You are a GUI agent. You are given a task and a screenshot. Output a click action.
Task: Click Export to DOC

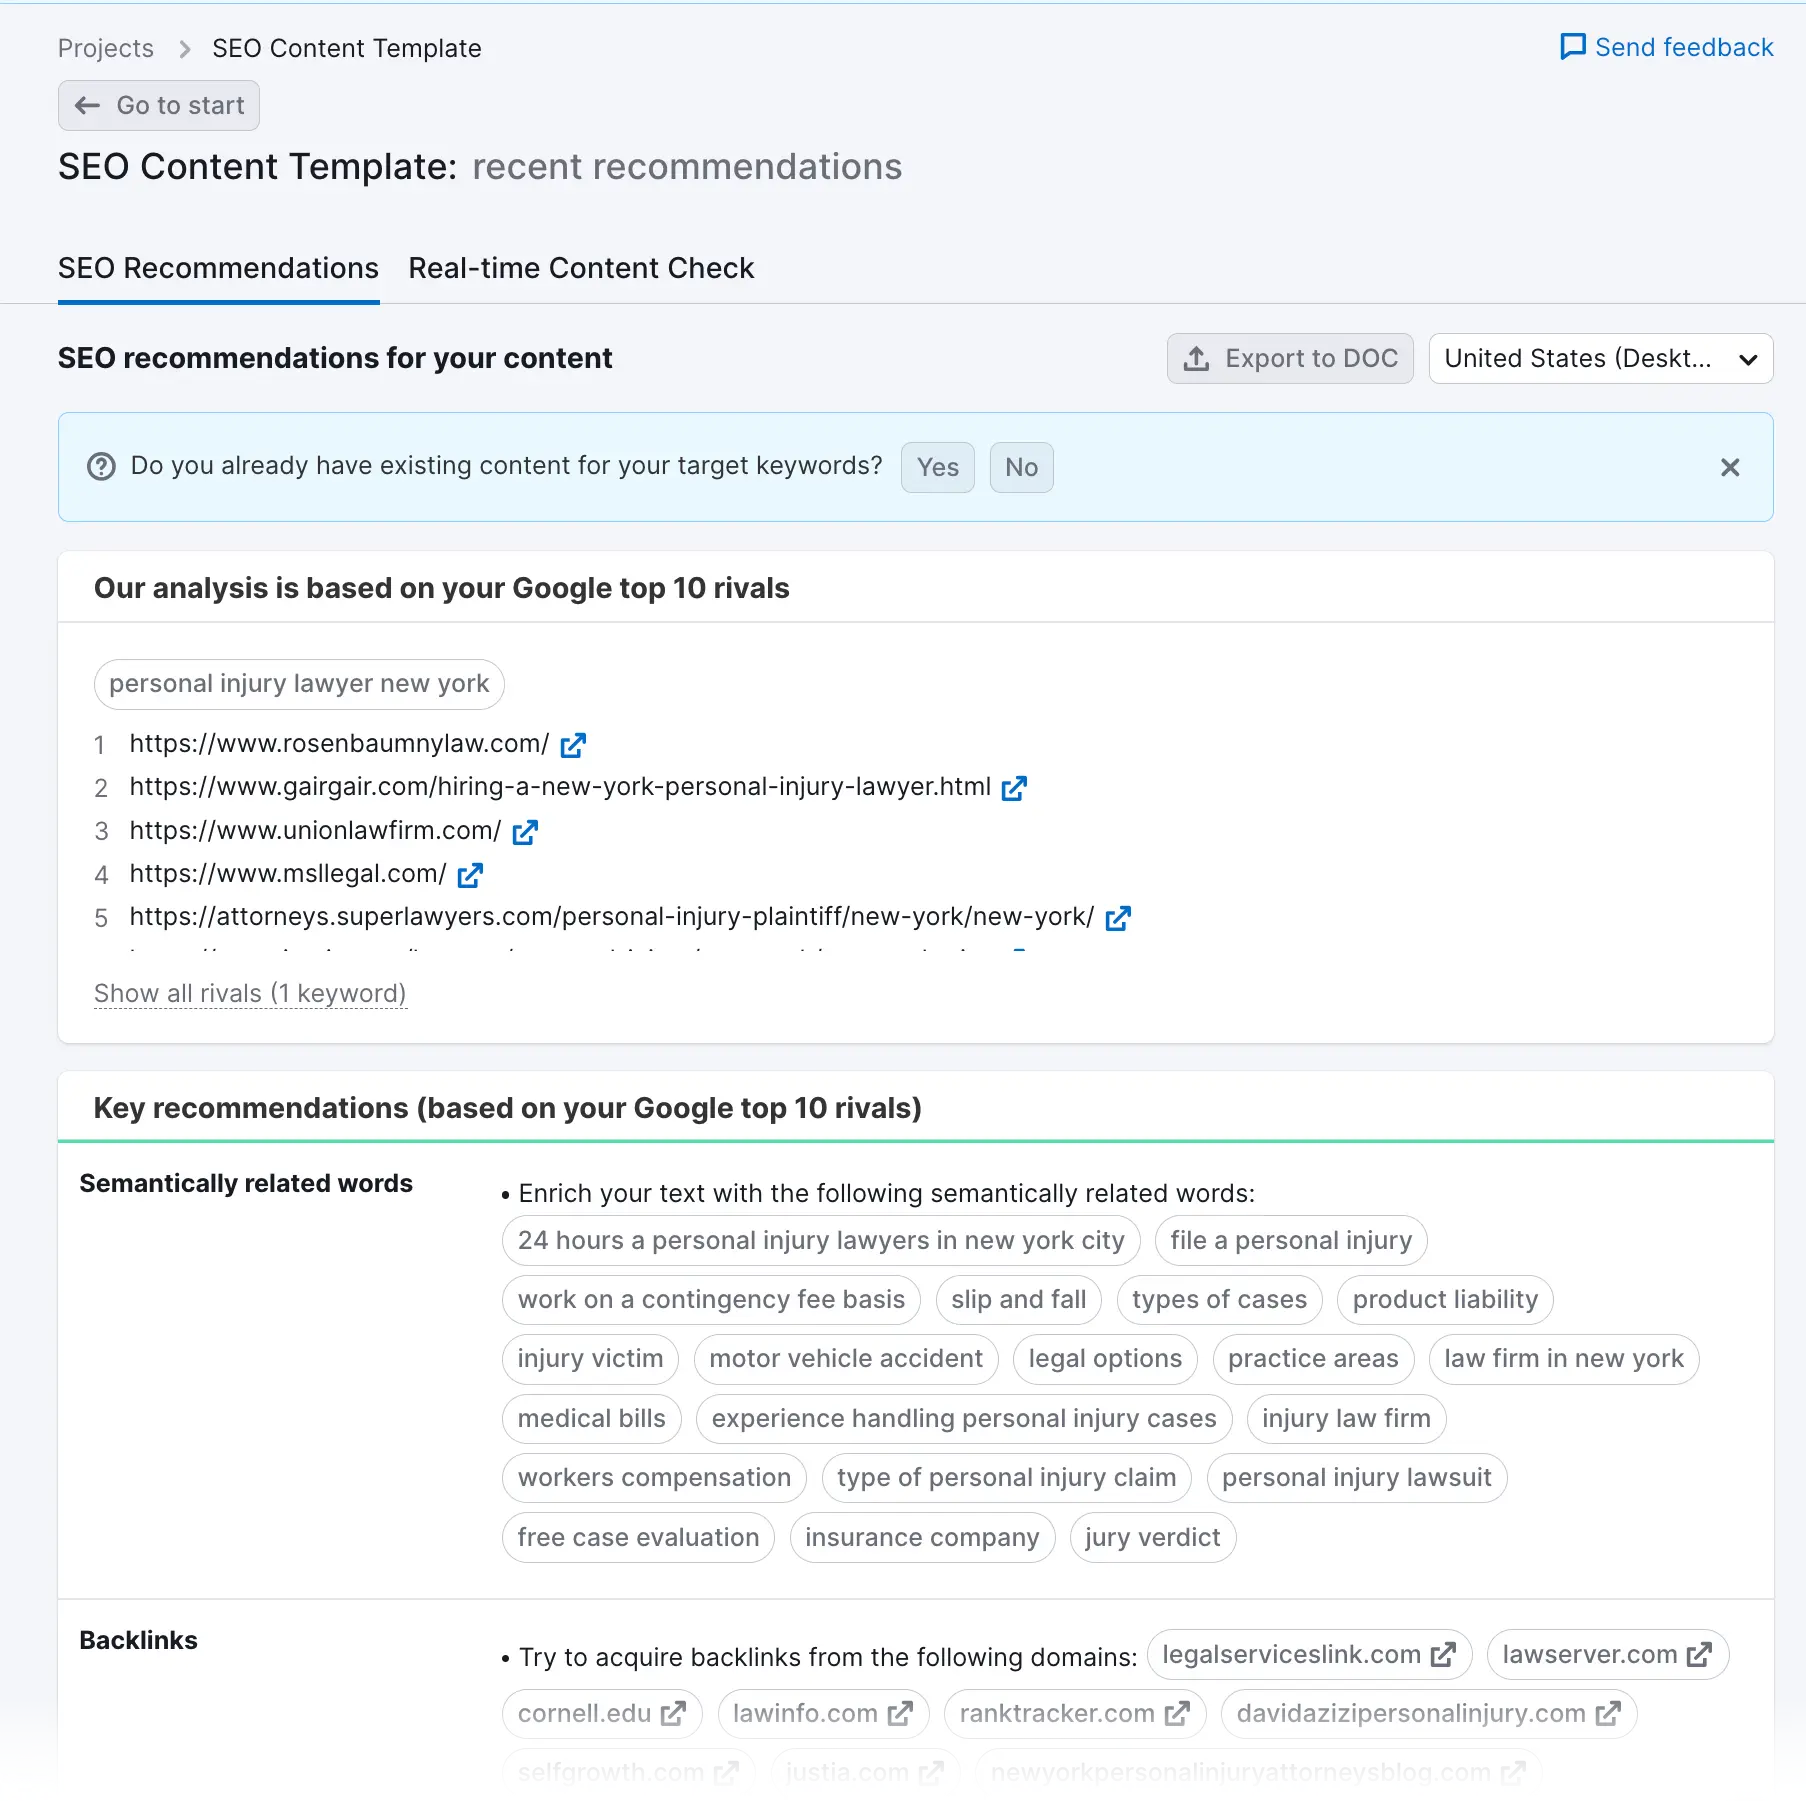[x=1290, y=358]
